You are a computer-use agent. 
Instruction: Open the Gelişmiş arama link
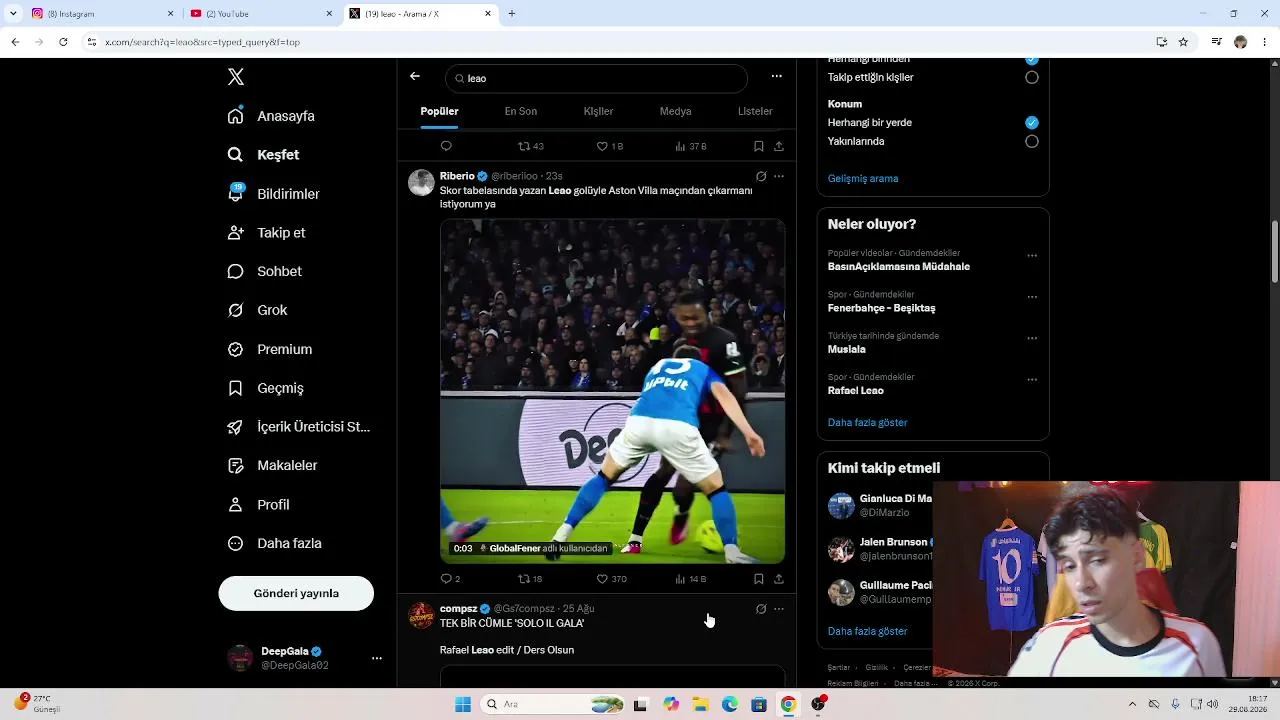[863, 178]
